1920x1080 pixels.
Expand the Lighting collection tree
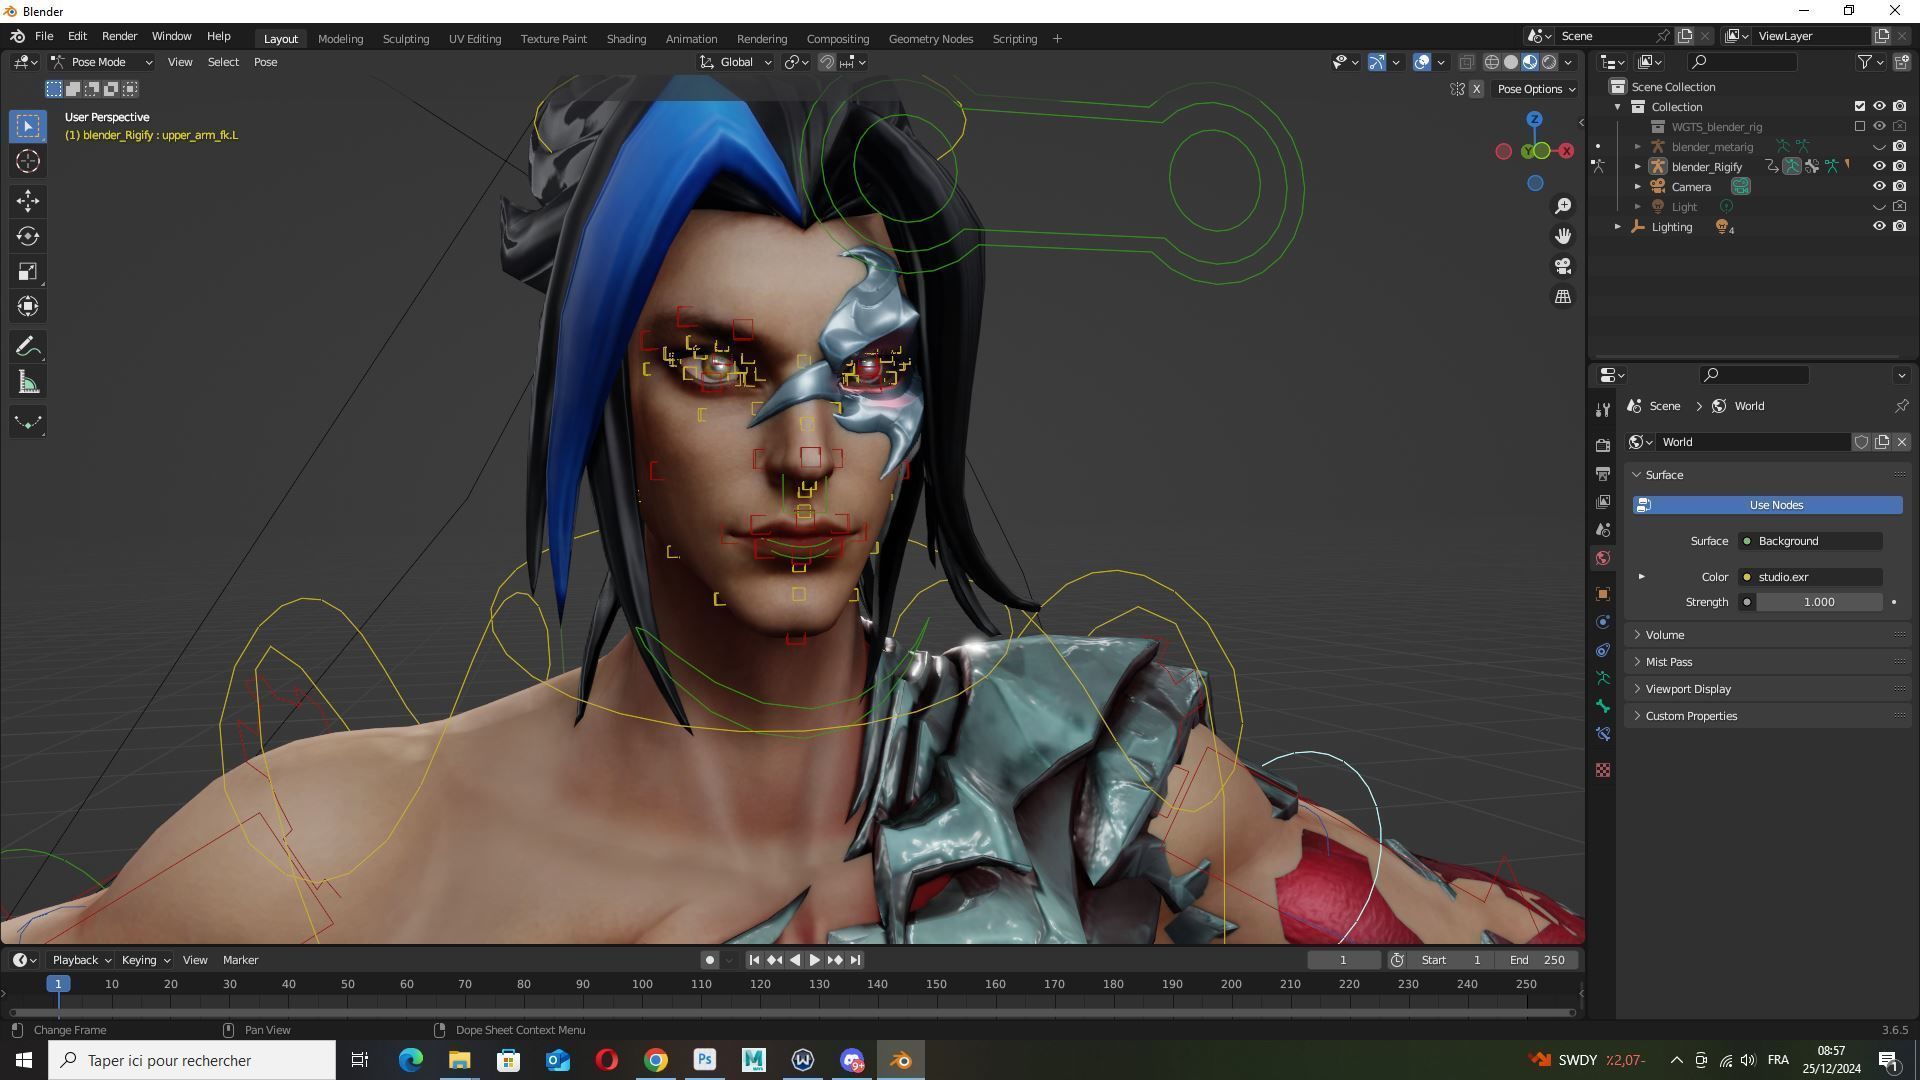coord(1617,227)
